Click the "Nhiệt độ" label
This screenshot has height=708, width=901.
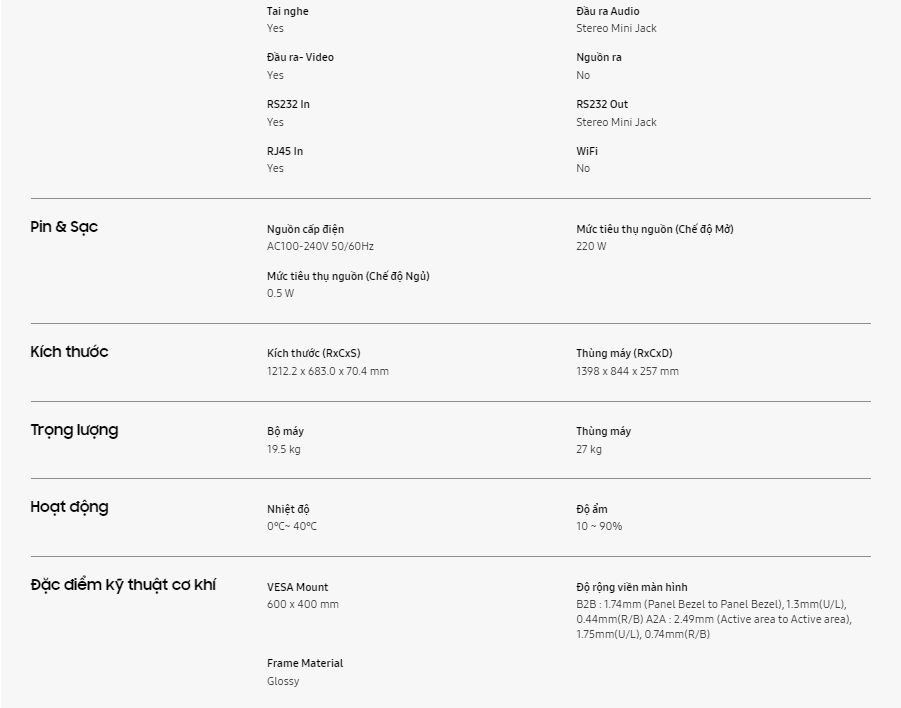pos(288,509)
